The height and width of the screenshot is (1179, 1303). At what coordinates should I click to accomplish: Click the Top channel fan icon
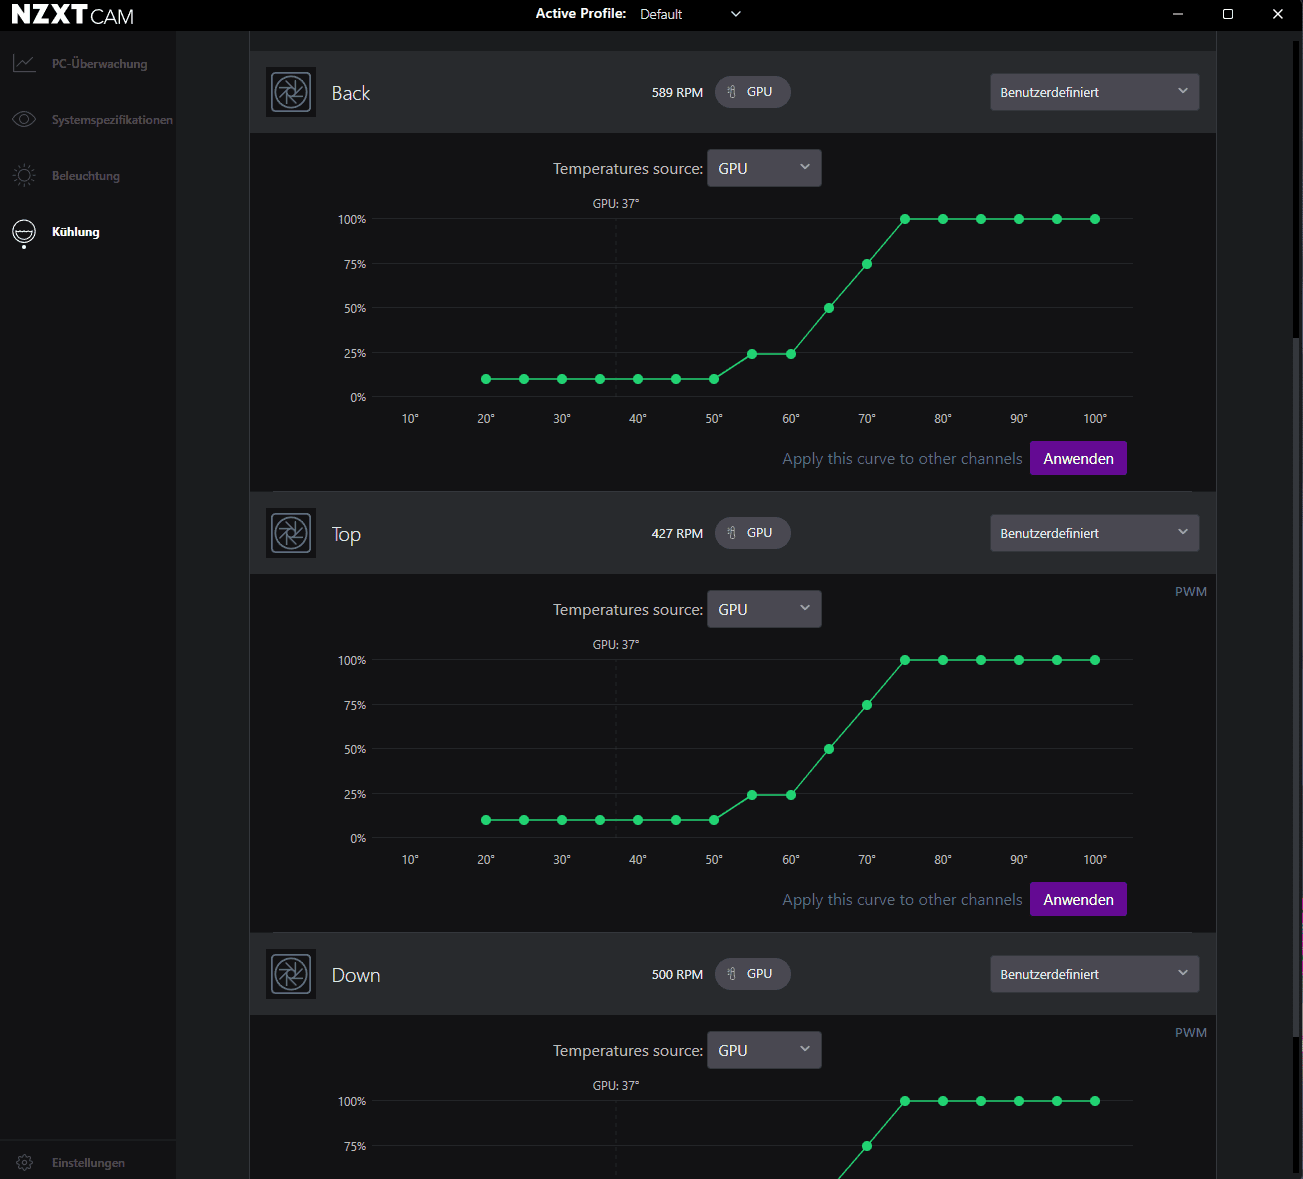(291, 533)
